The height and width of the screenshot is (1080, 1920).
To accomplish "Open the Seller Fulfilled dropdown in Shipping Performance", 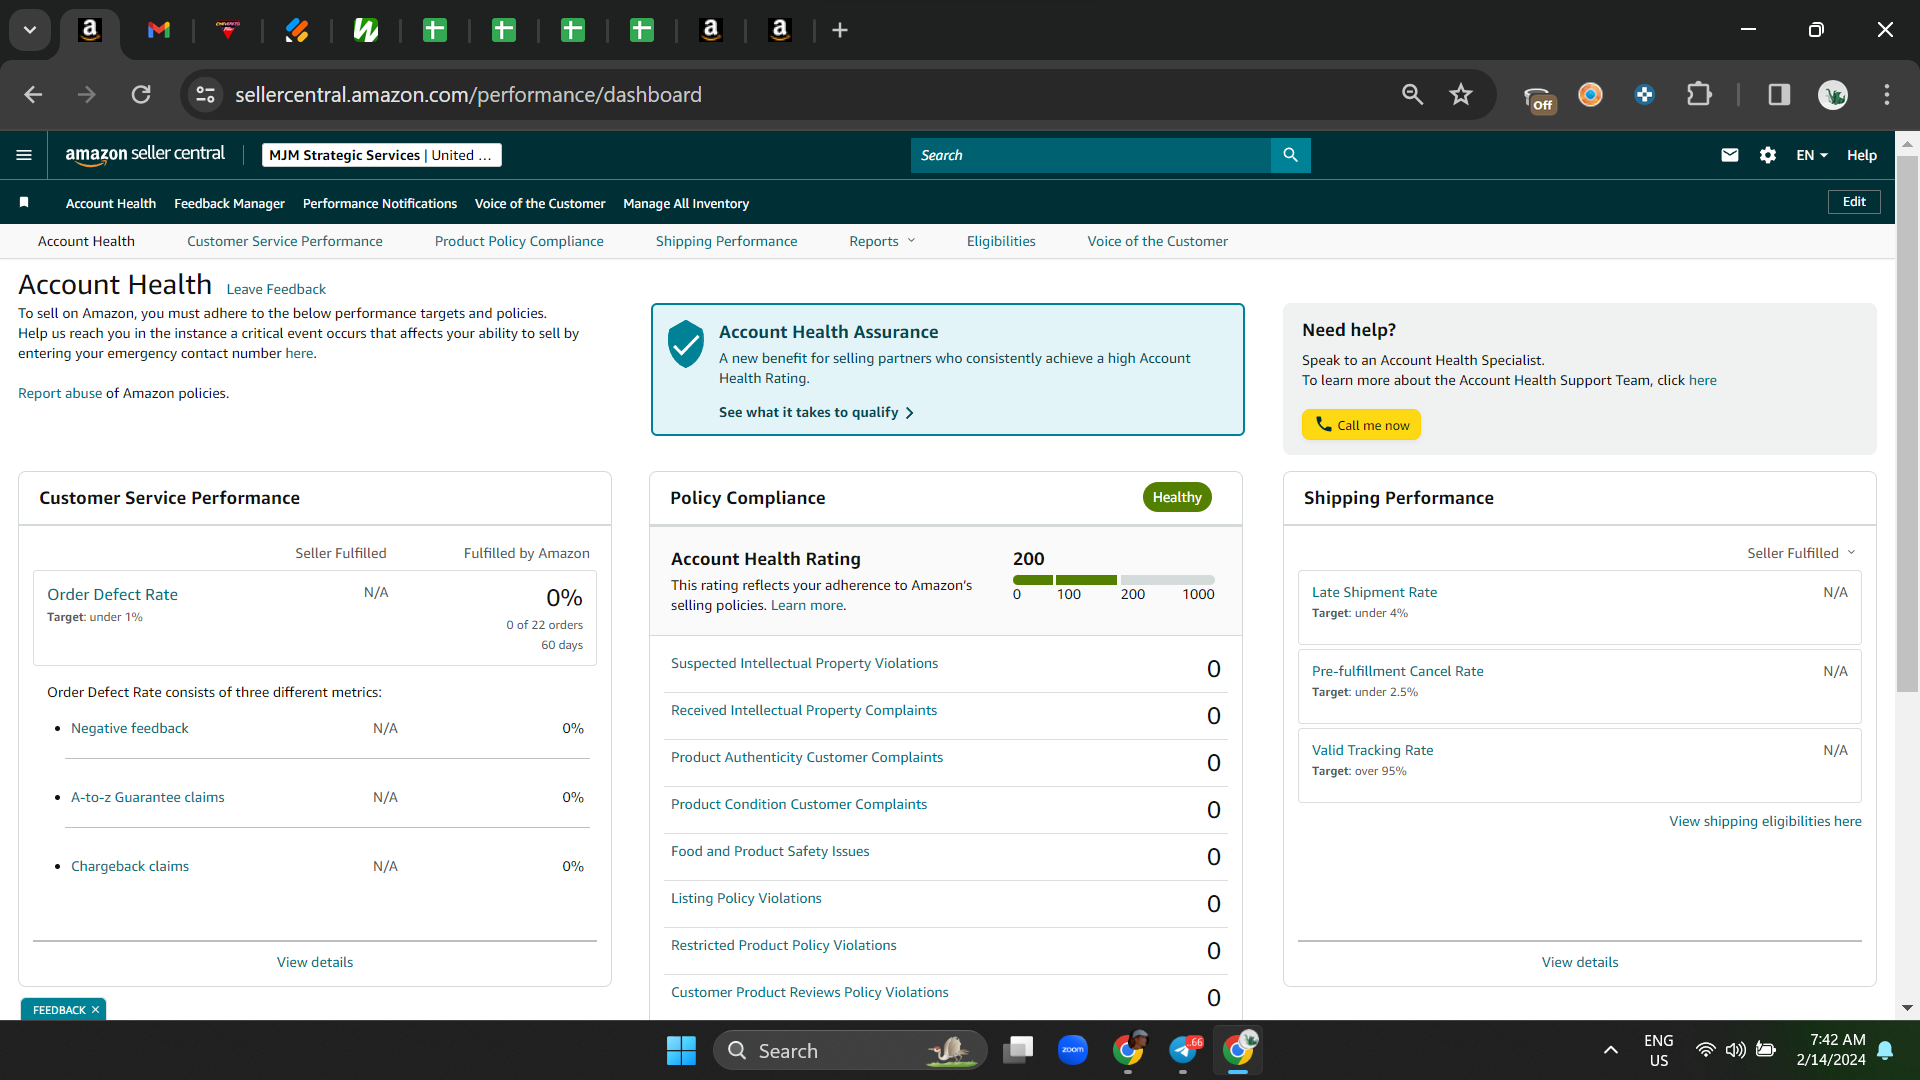I will (x=1800, y=553).
